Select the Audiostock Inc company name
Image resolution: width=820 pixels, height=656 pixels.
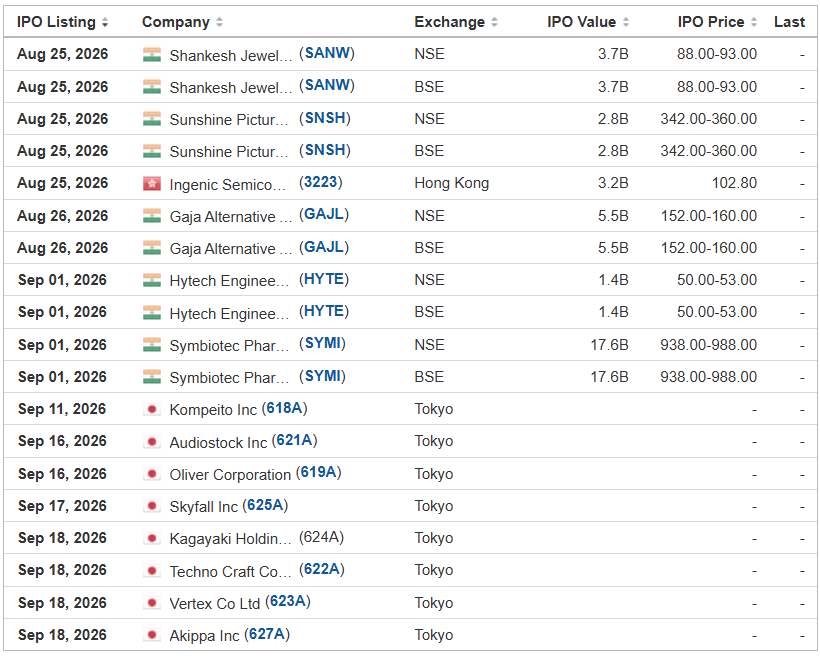(x=218, y=443)
